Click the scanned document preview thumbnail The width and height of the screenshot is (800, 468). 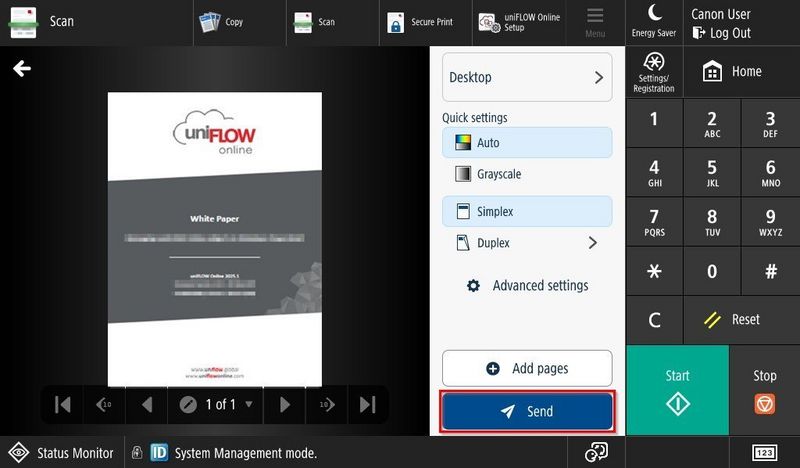tap(214, 239)
